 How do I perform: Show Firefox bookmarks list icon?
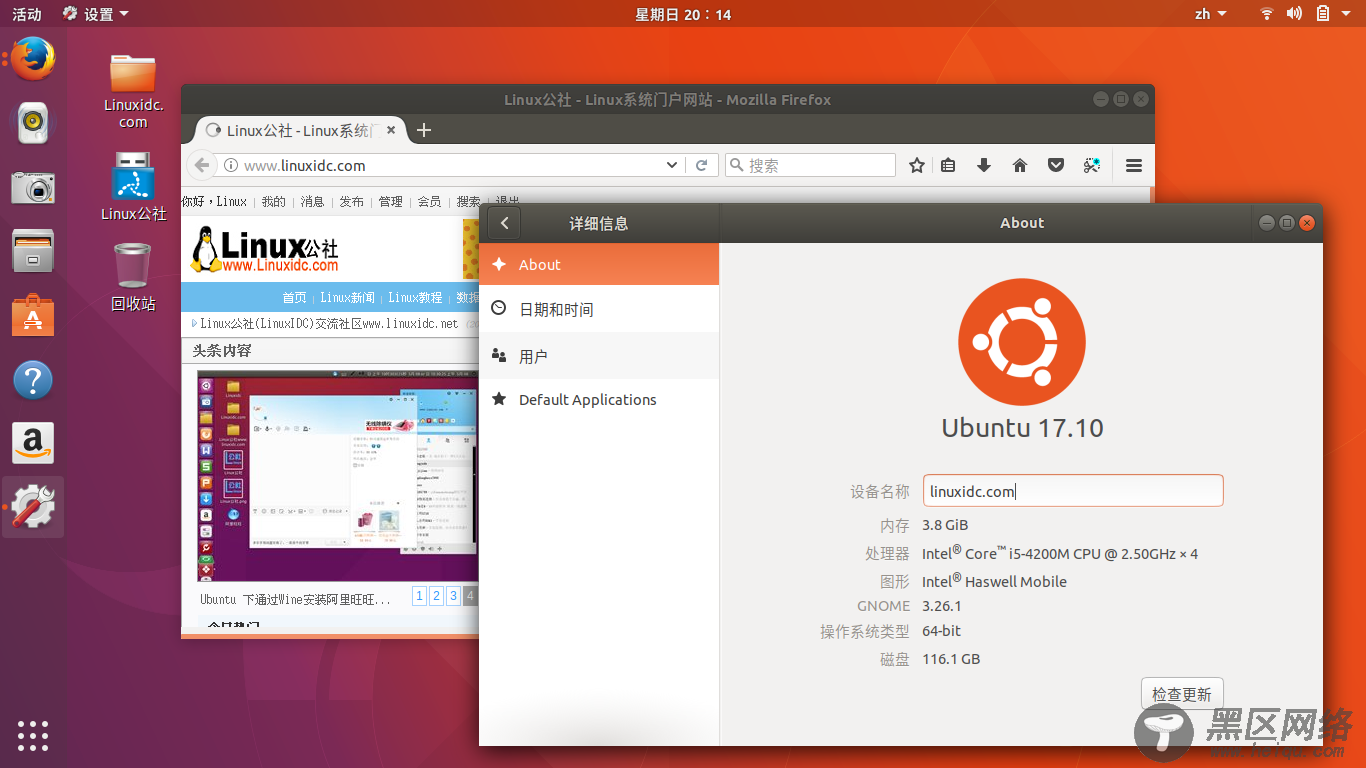tap(949, 165)
